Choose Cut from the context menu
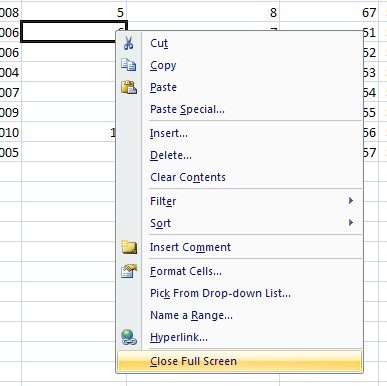Screen dimensions: 387x386 click(x=239, y=43)
